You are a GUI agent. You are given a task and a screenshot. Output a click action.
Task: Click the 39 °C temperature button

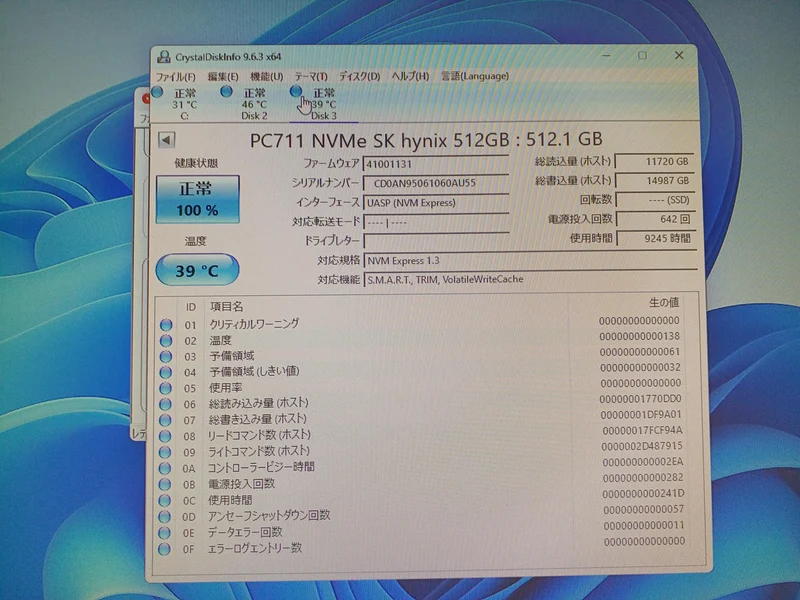tap(197, 270)
